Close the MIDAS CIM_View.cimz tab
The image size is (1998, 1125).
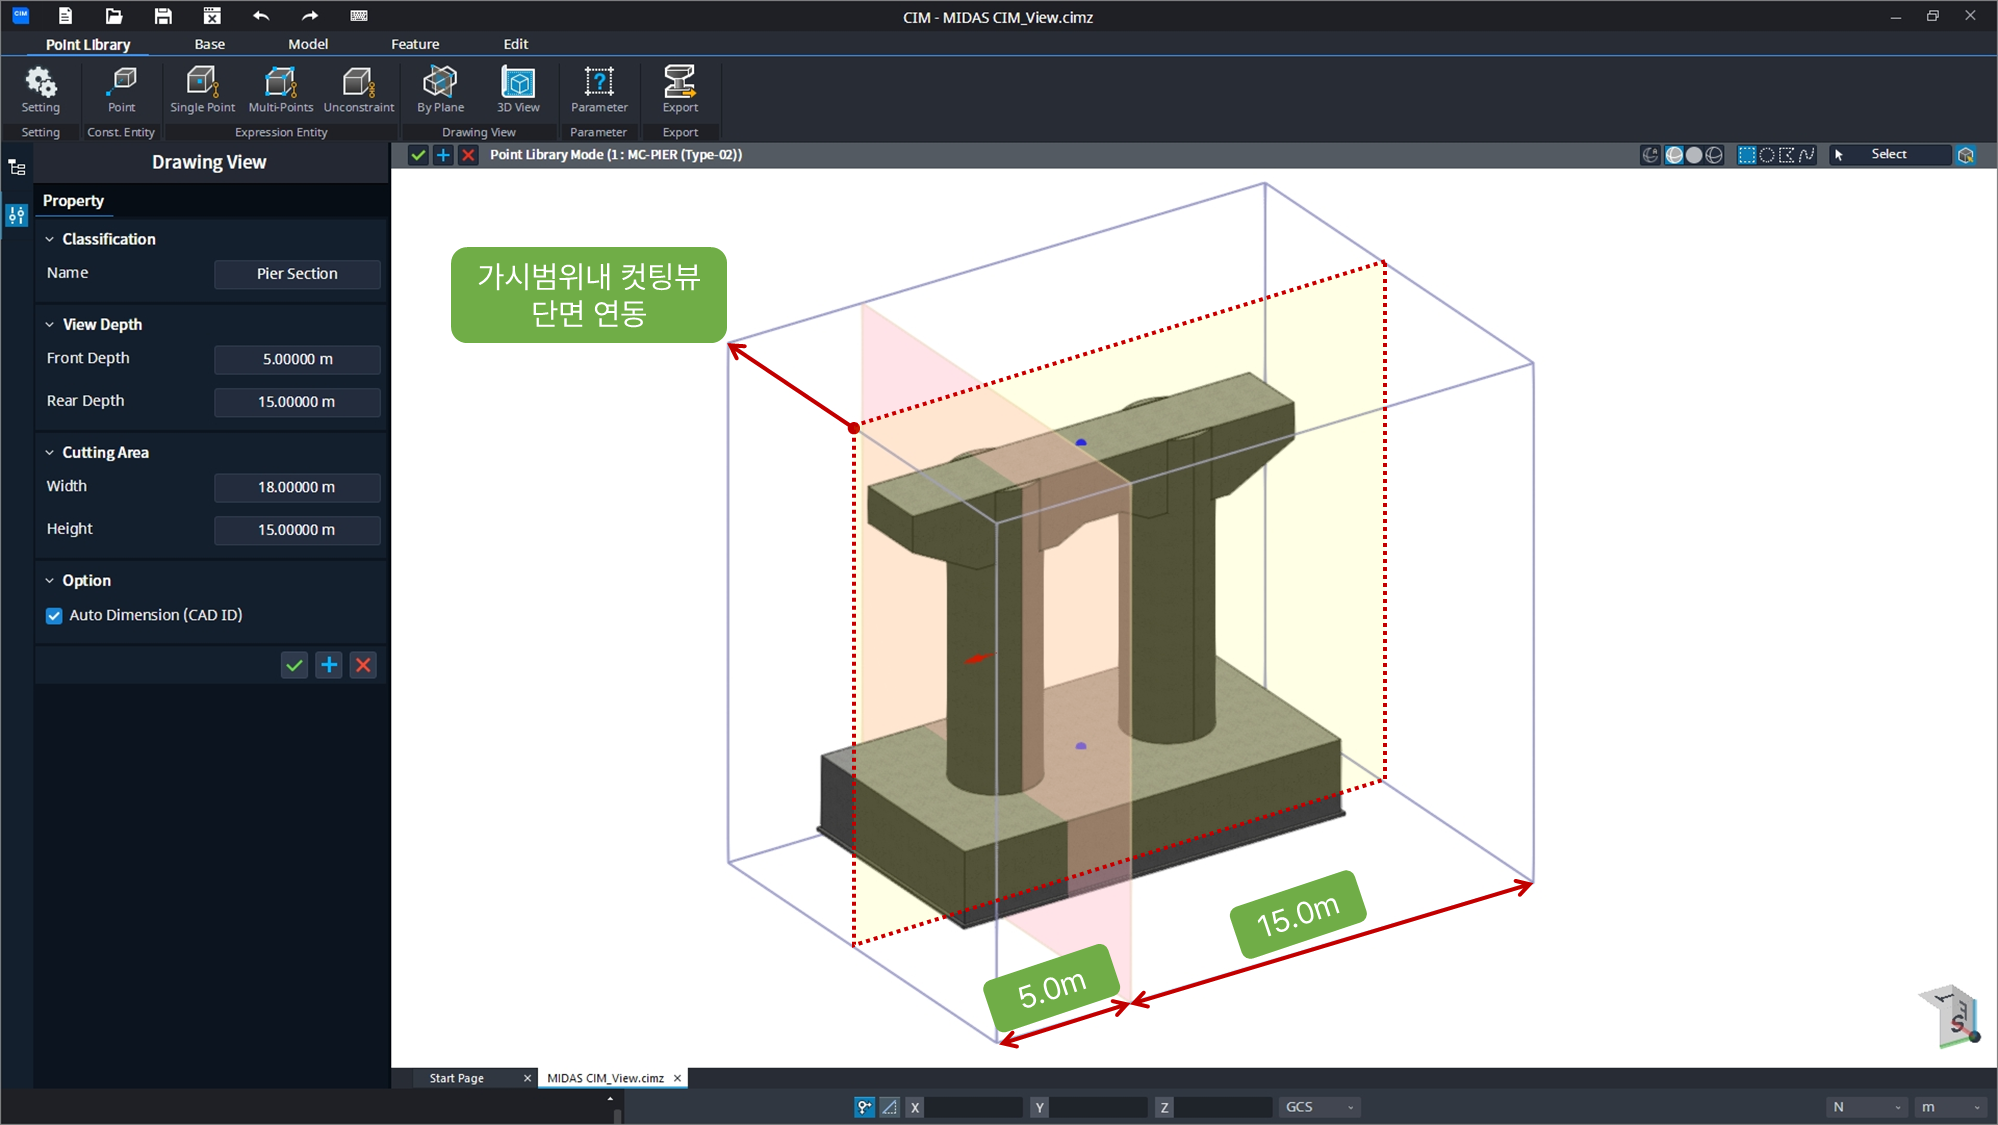[677, 1078]
